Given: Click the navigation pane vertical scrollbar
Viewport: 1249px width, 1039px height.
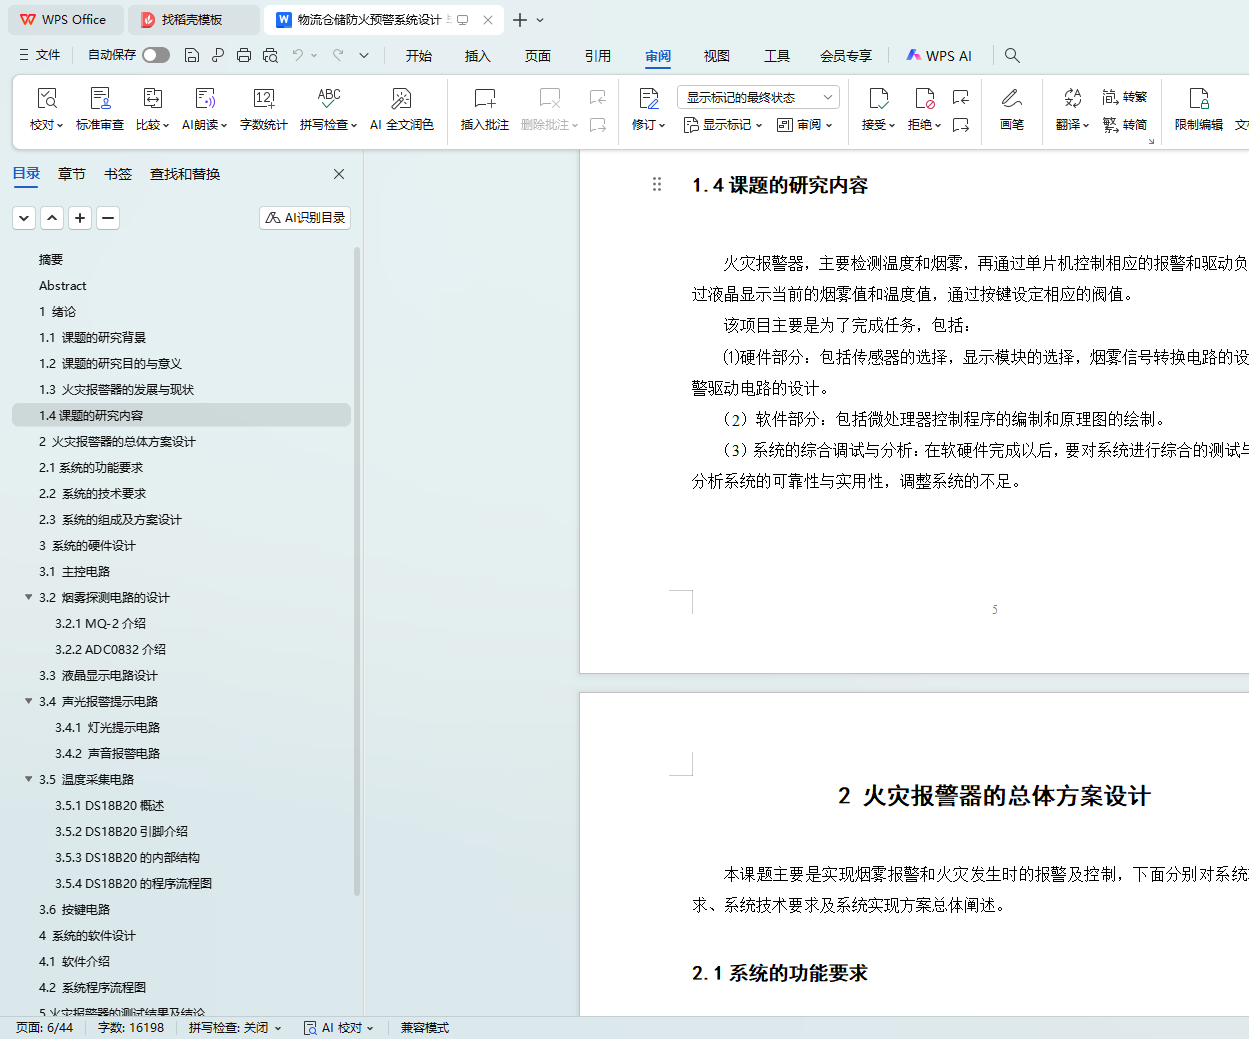Looking at the screenshot, I should pyautogui.click(x=357, y=570).
